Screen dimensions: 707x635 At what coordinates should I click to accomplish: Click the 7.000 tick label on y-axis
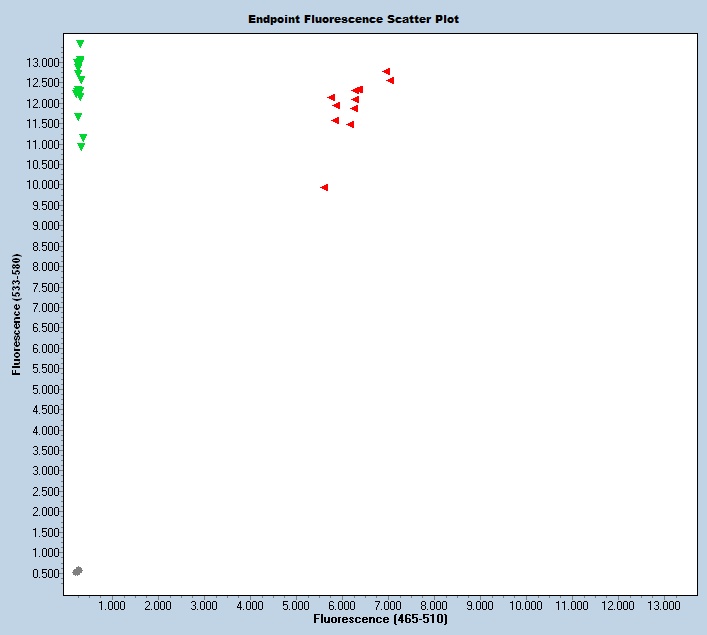tap(45, 307)
